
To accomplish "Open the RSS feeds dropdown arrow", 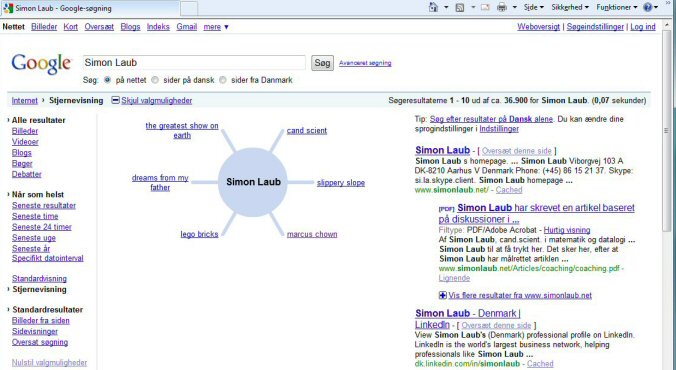I will click(x=473, y=7).
